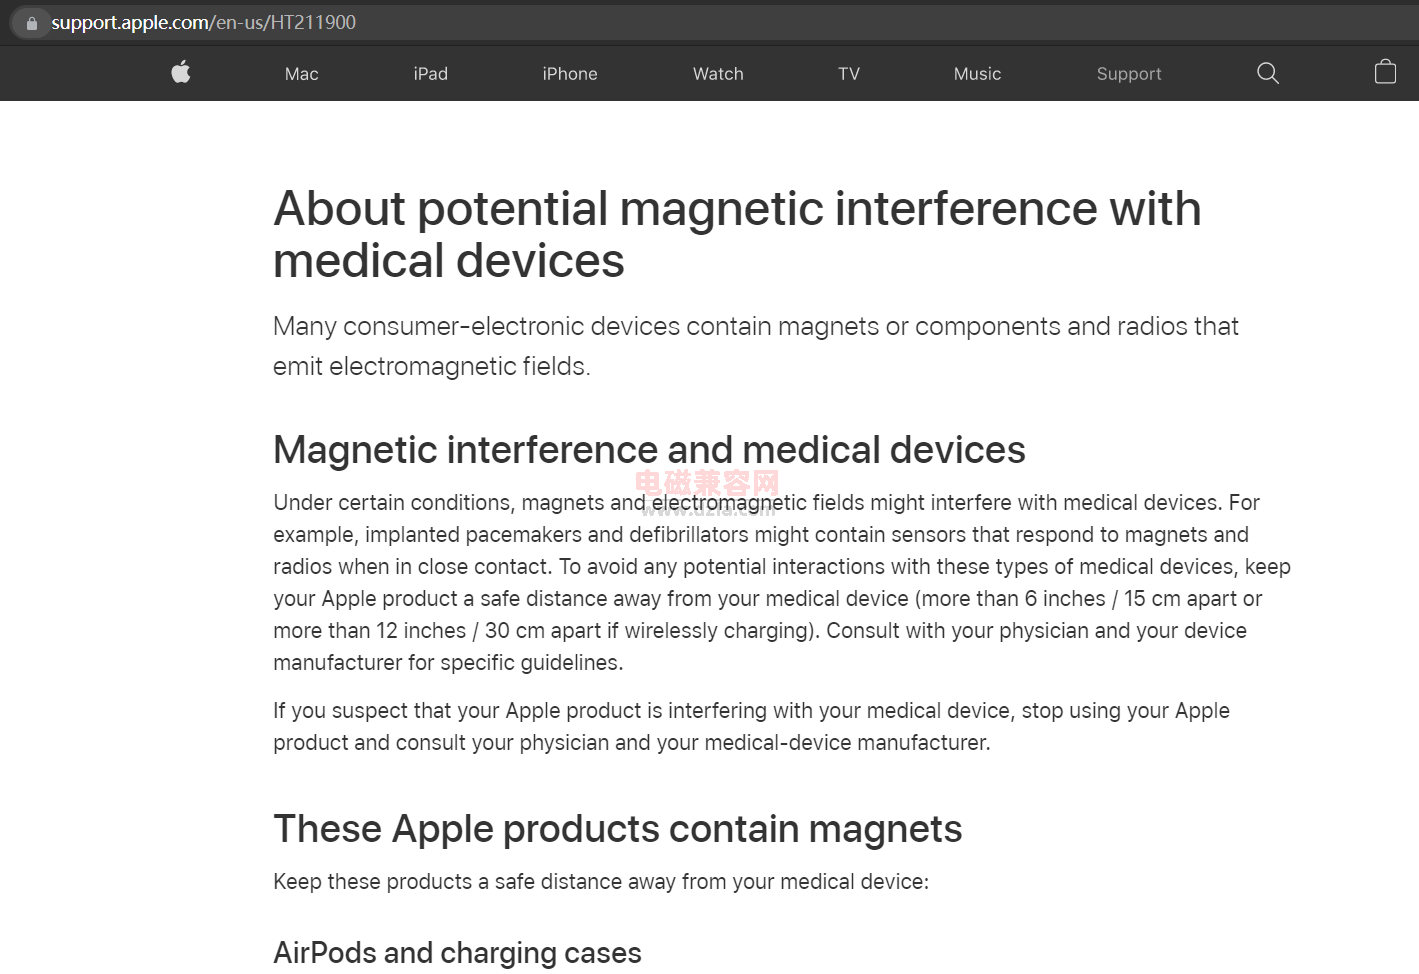Open the shopping bag icon

[1385, 72]
